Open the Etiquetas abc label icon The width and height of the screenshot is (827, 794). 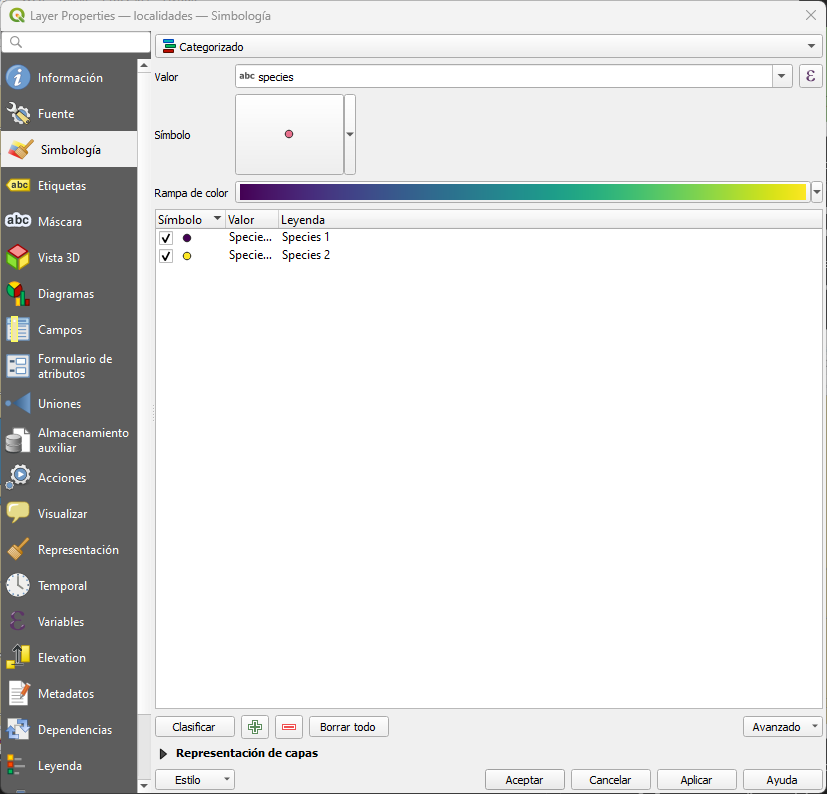(x=18, y=185)
